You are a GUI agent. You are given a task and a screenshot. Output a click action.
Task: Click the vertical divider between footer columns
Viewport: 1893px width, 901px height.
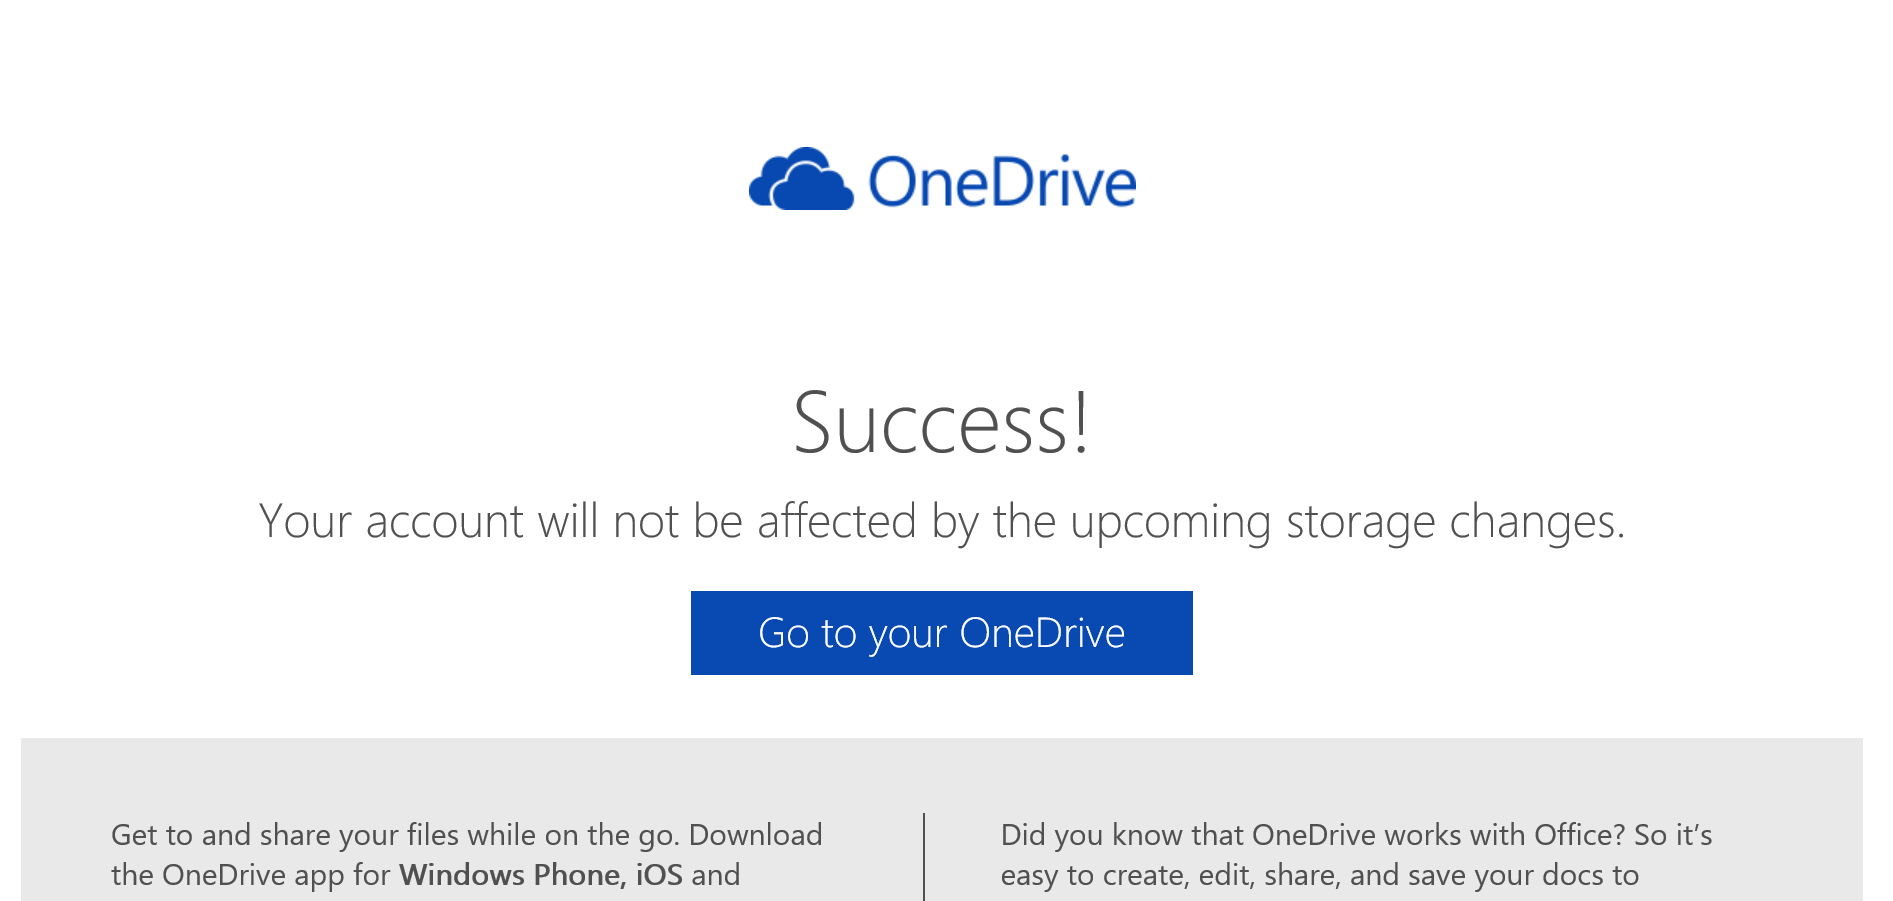pyautogui.click(x=924, y=857)
